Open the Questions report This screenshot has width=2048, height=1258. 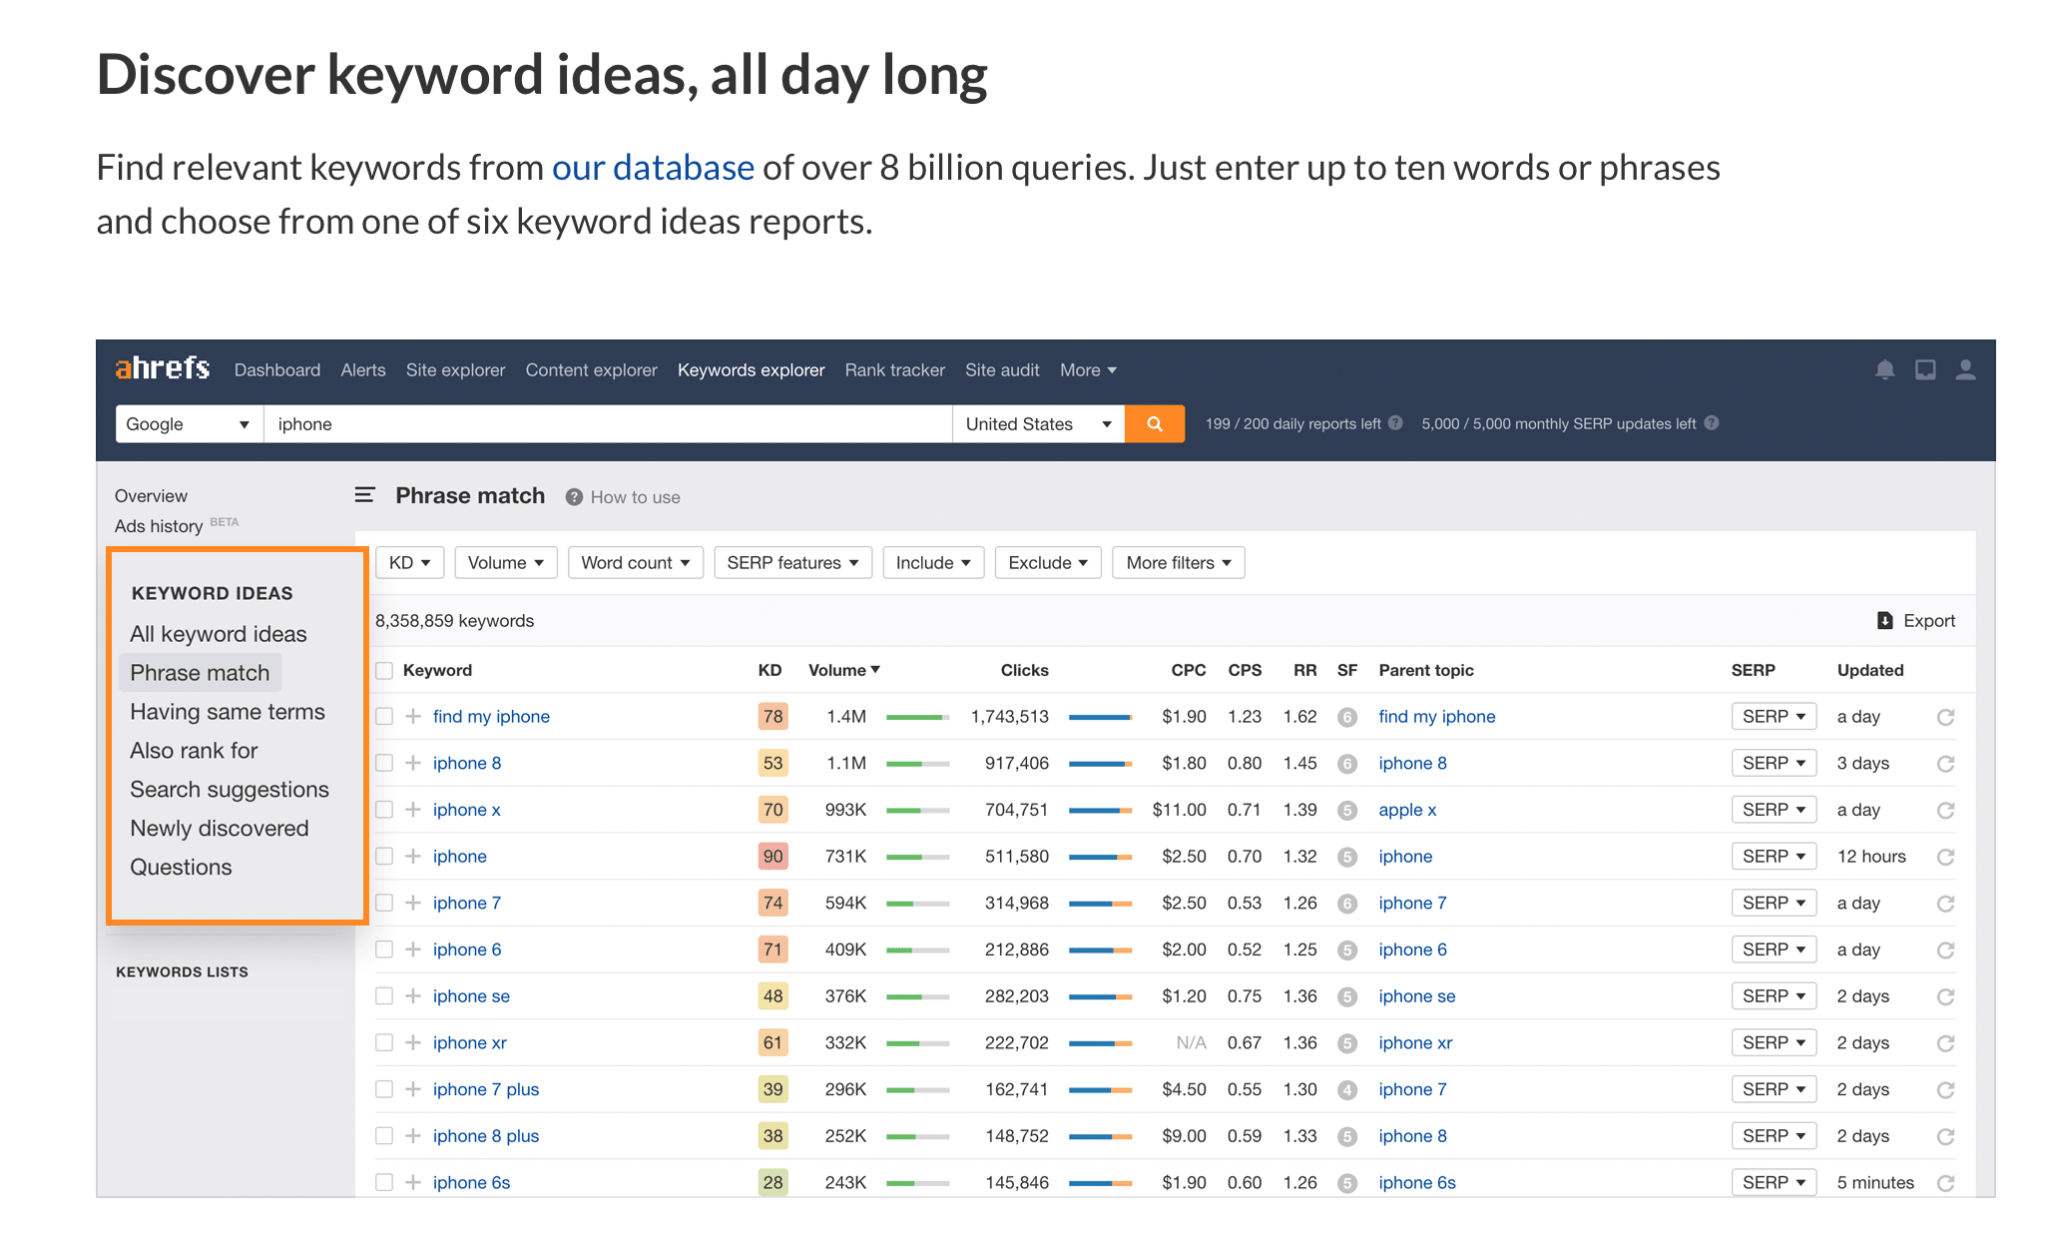[x=181, y=867]
